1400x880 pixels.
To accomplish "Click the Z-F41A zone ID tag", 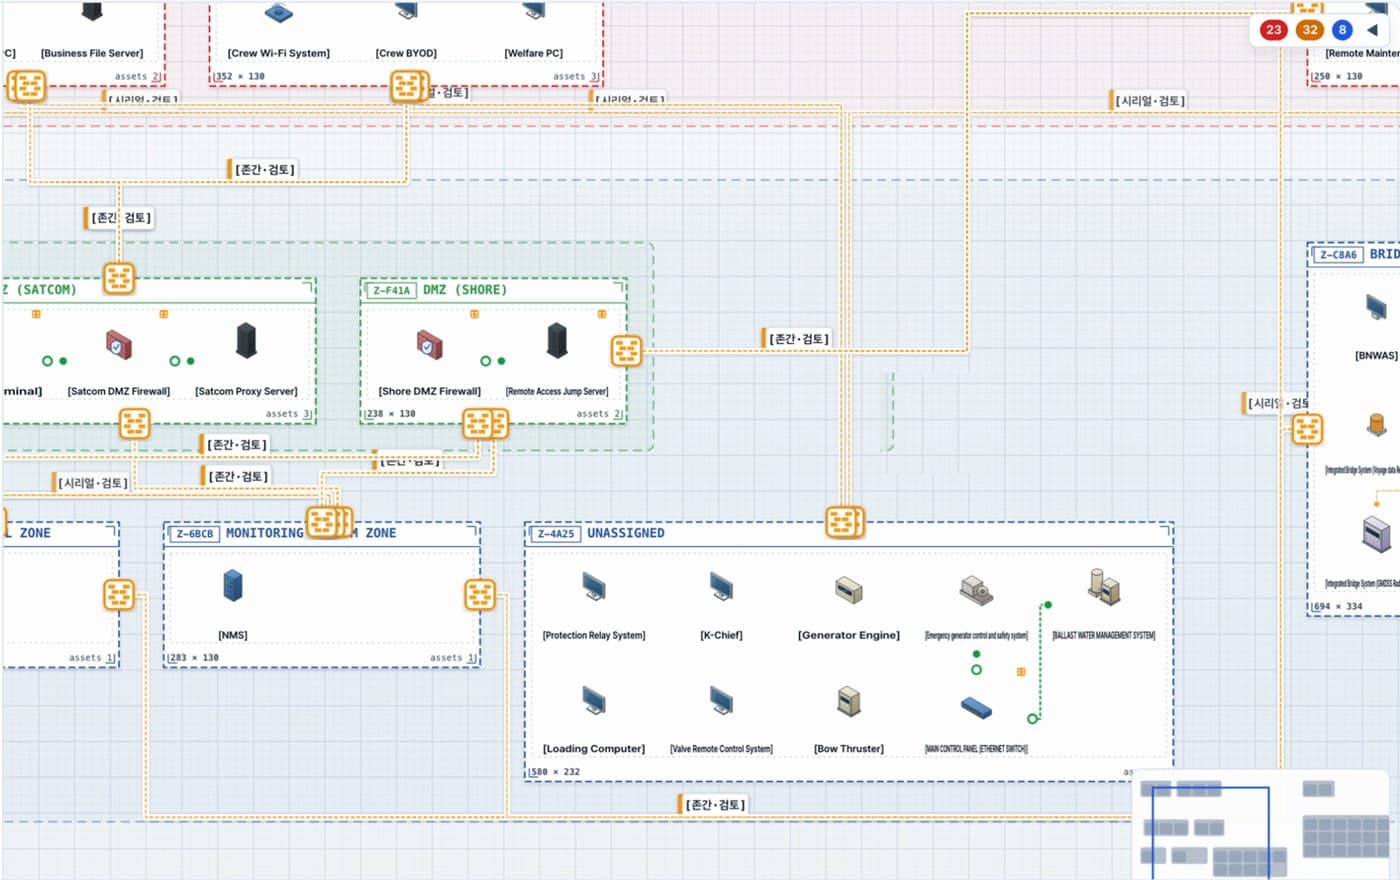I will (x=391, y=291).
